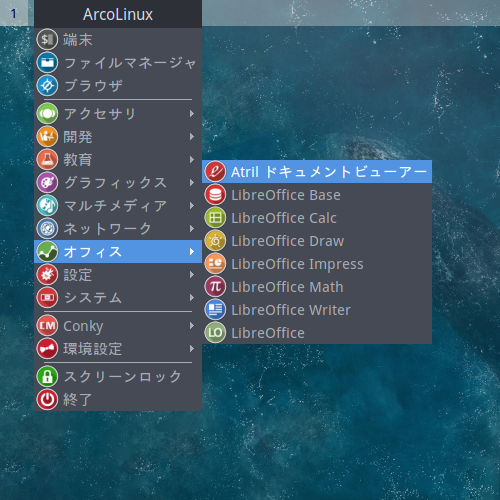Click the Conky CM icon

pyautogui.click(x=47, y=325)
